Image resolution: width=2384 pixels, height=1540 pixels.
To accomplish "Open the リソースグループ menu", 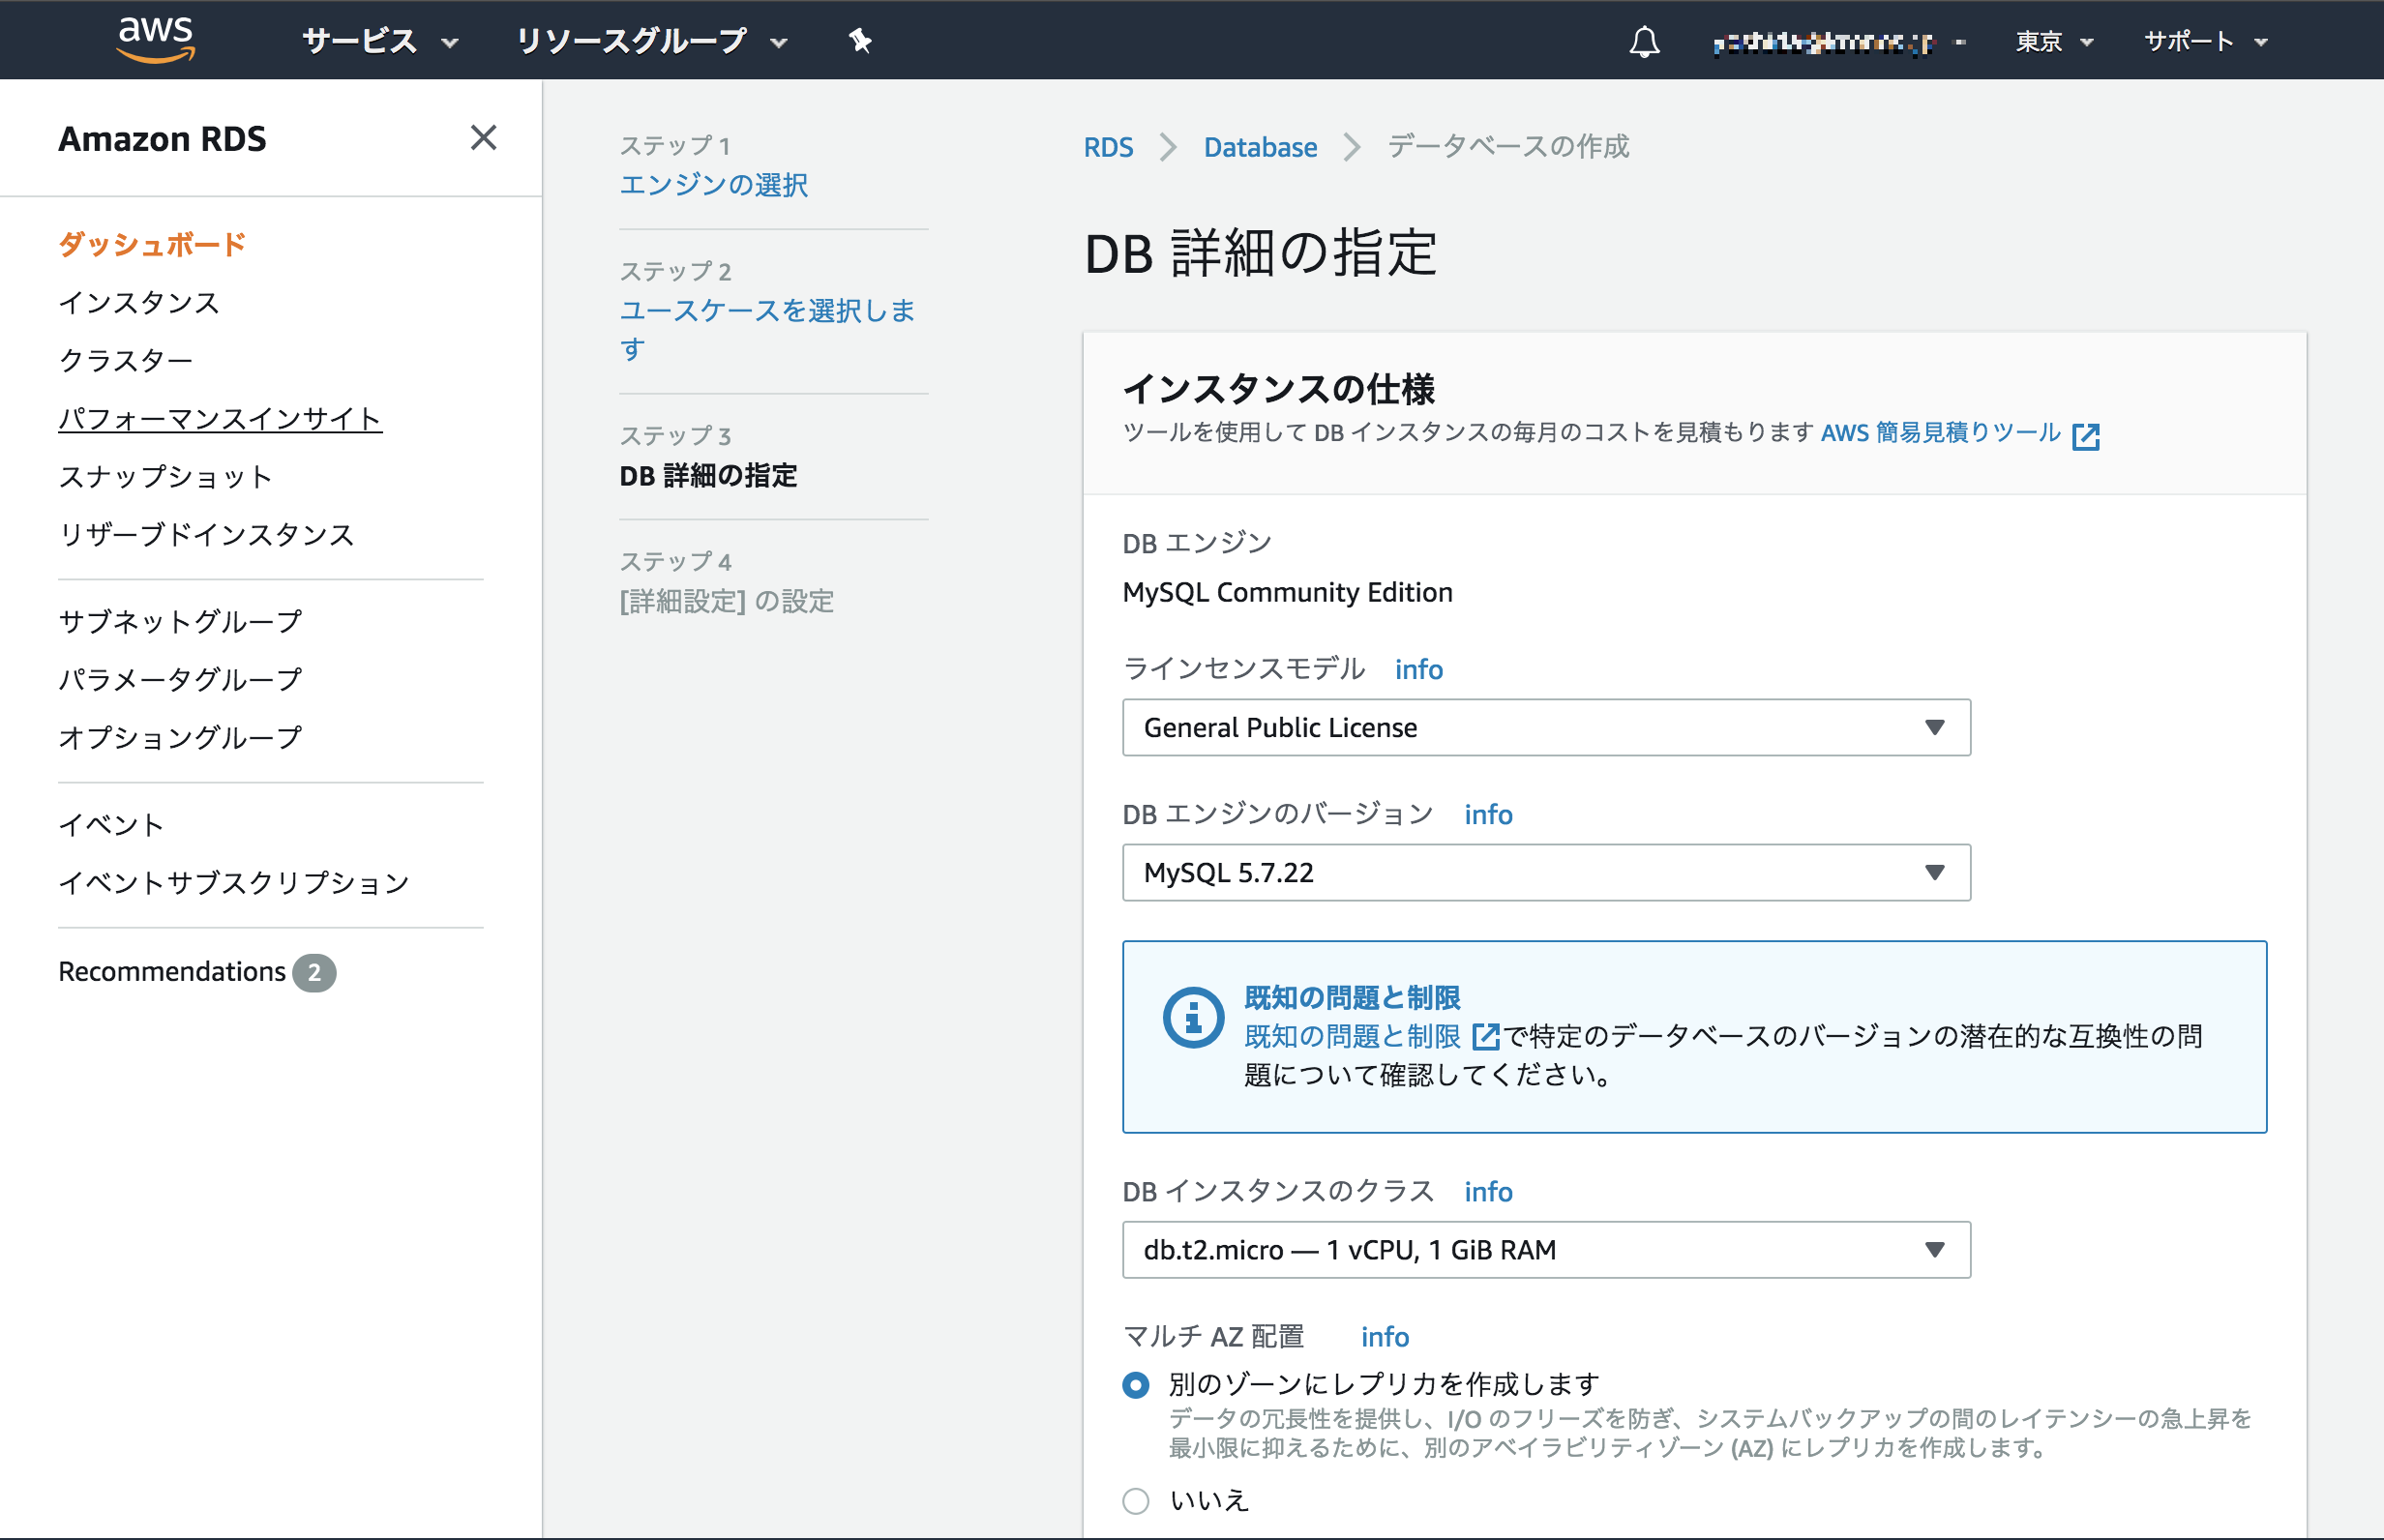I will pos(652,41).
